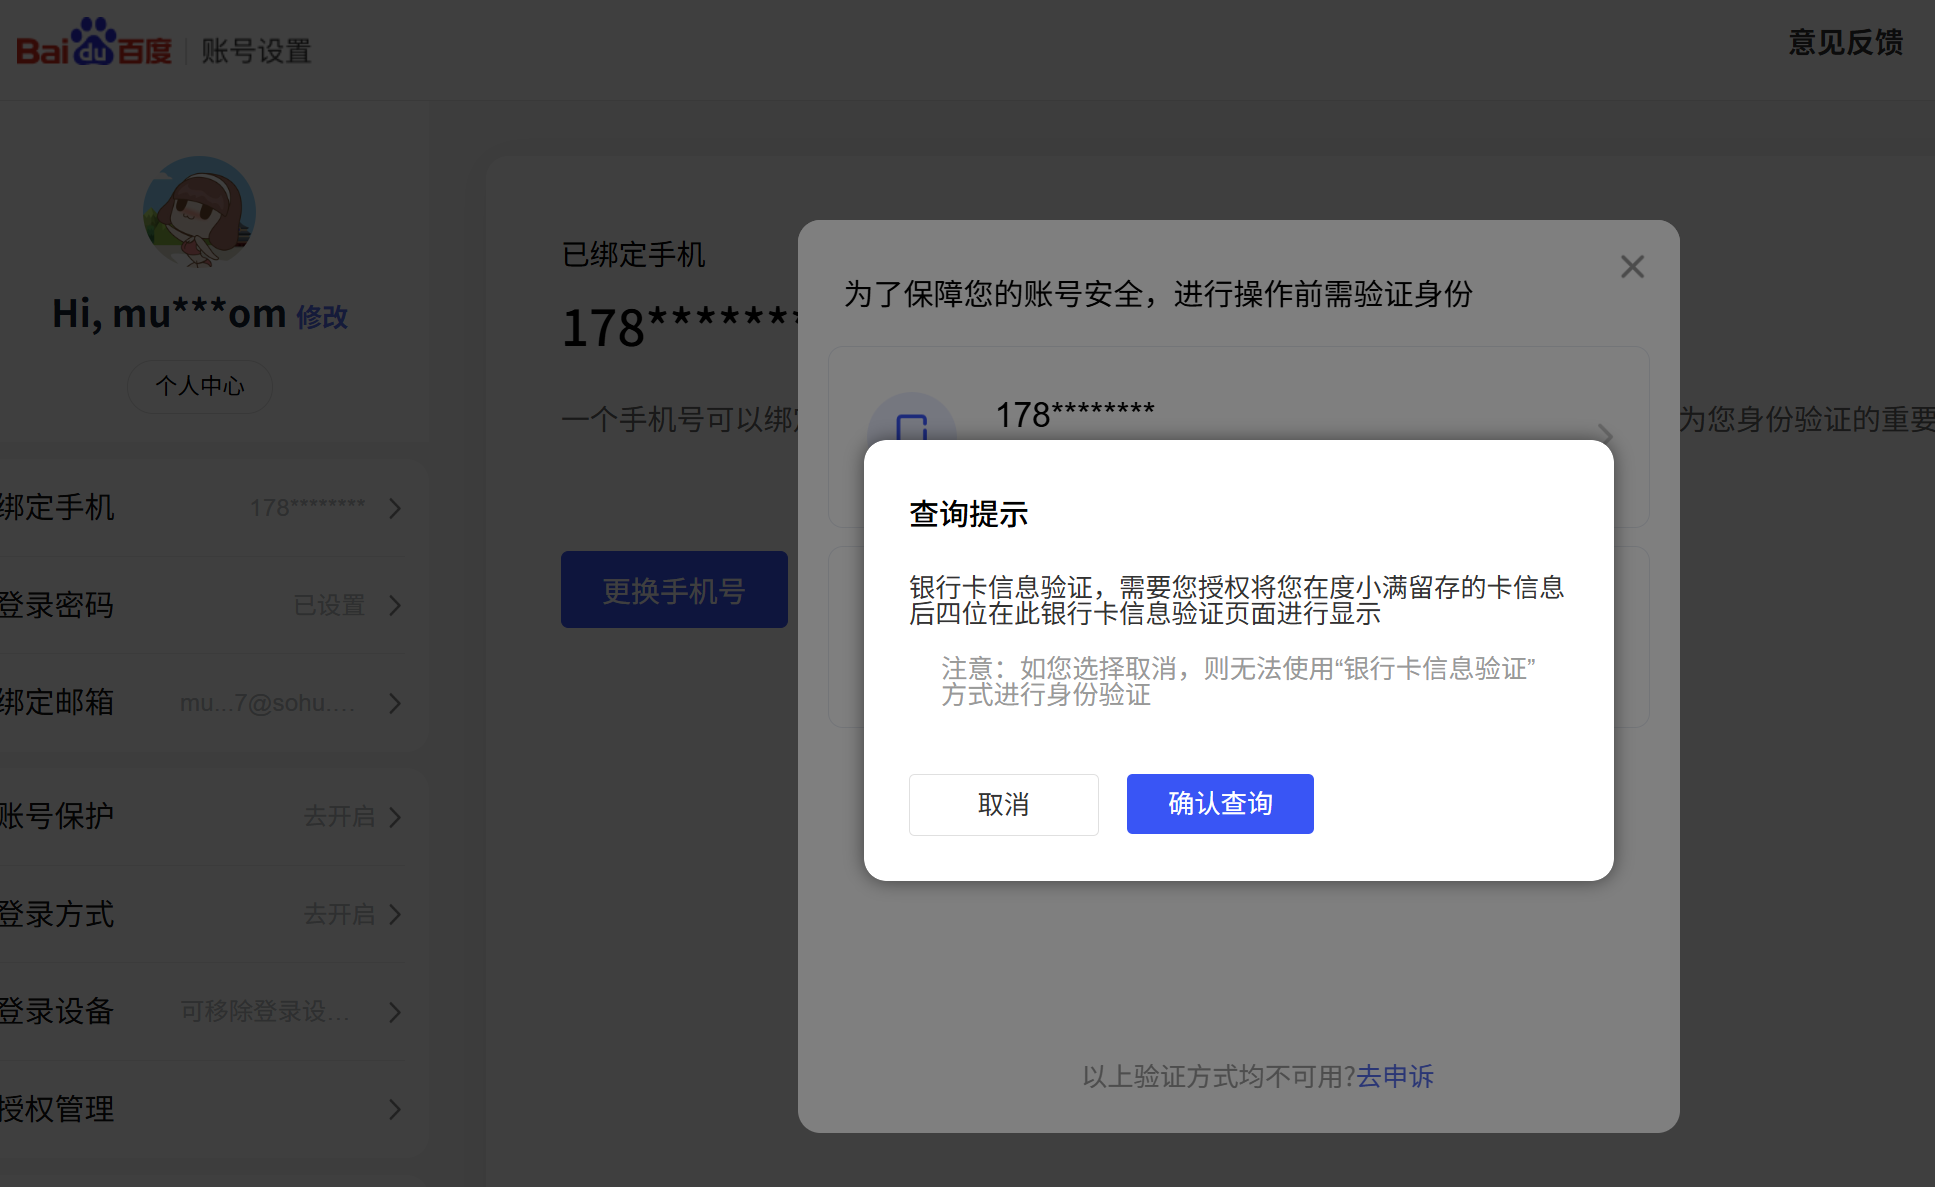Screen dimensions: 1935x1187
Task: Click 确认查询 confirm query button
Action: 1219,804
